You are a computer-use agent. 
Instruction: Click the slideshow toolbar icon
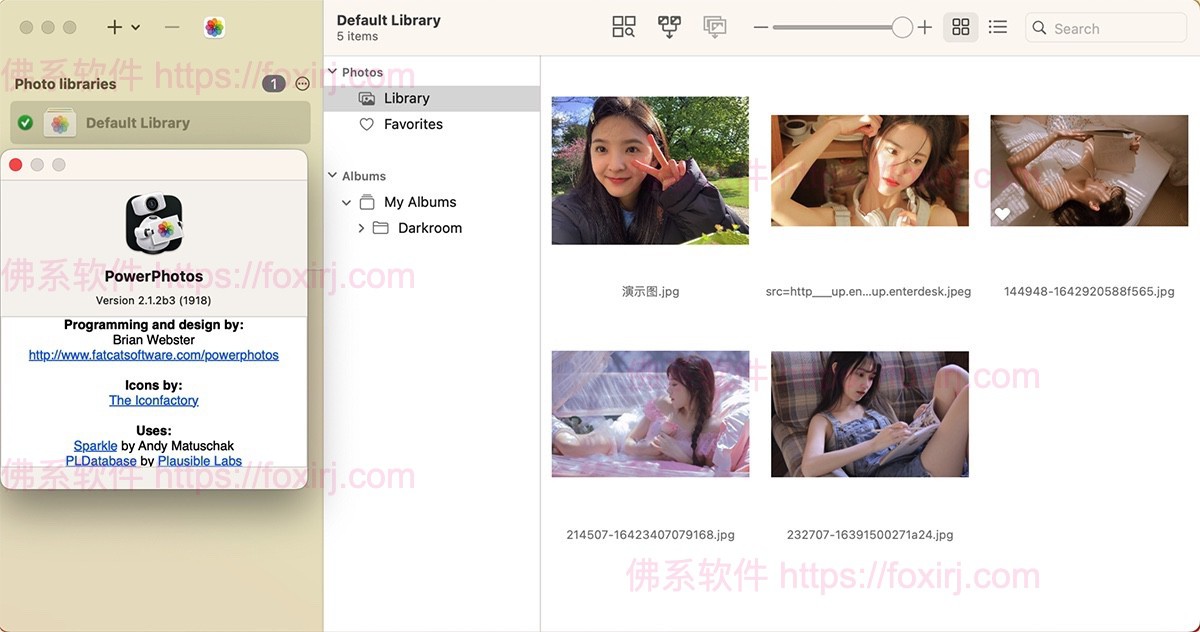coord(715,26)
